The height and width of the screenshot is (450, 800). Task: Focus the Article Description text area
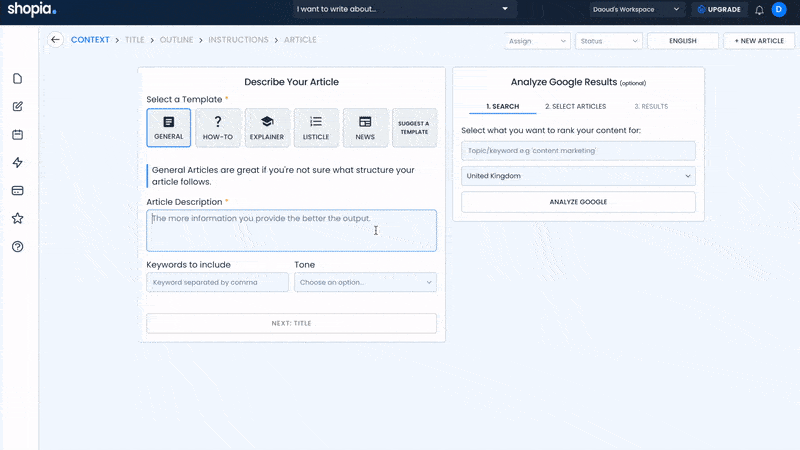[x=291, y=231]
